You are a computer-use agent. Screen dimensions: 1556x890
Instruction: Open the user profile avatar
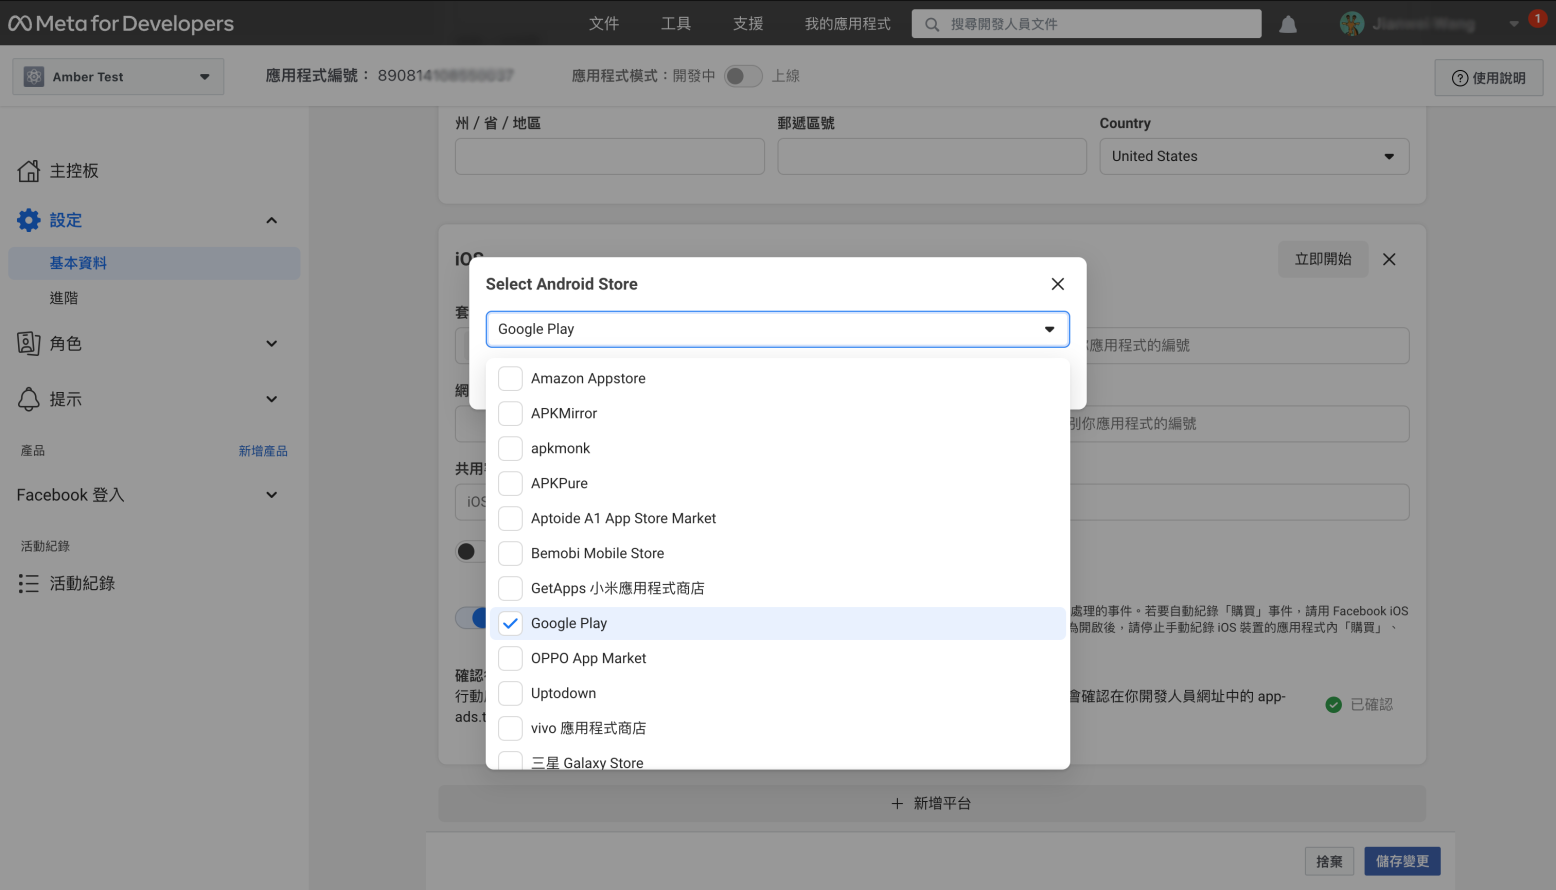tap(1351, 24)
